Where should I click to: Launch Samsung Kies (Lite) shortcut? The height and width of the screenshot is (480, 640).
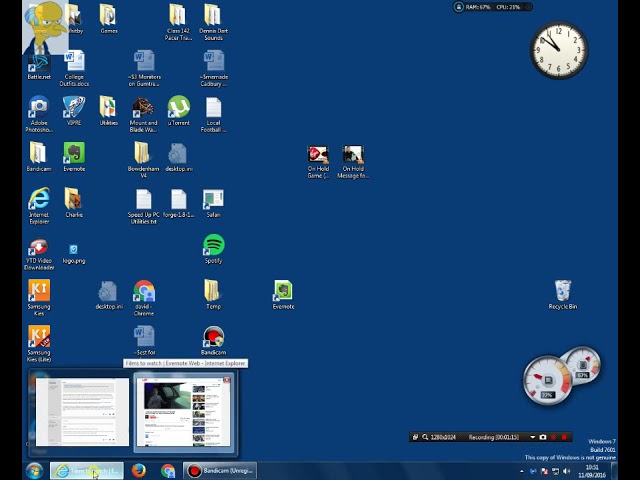point(39,344)
